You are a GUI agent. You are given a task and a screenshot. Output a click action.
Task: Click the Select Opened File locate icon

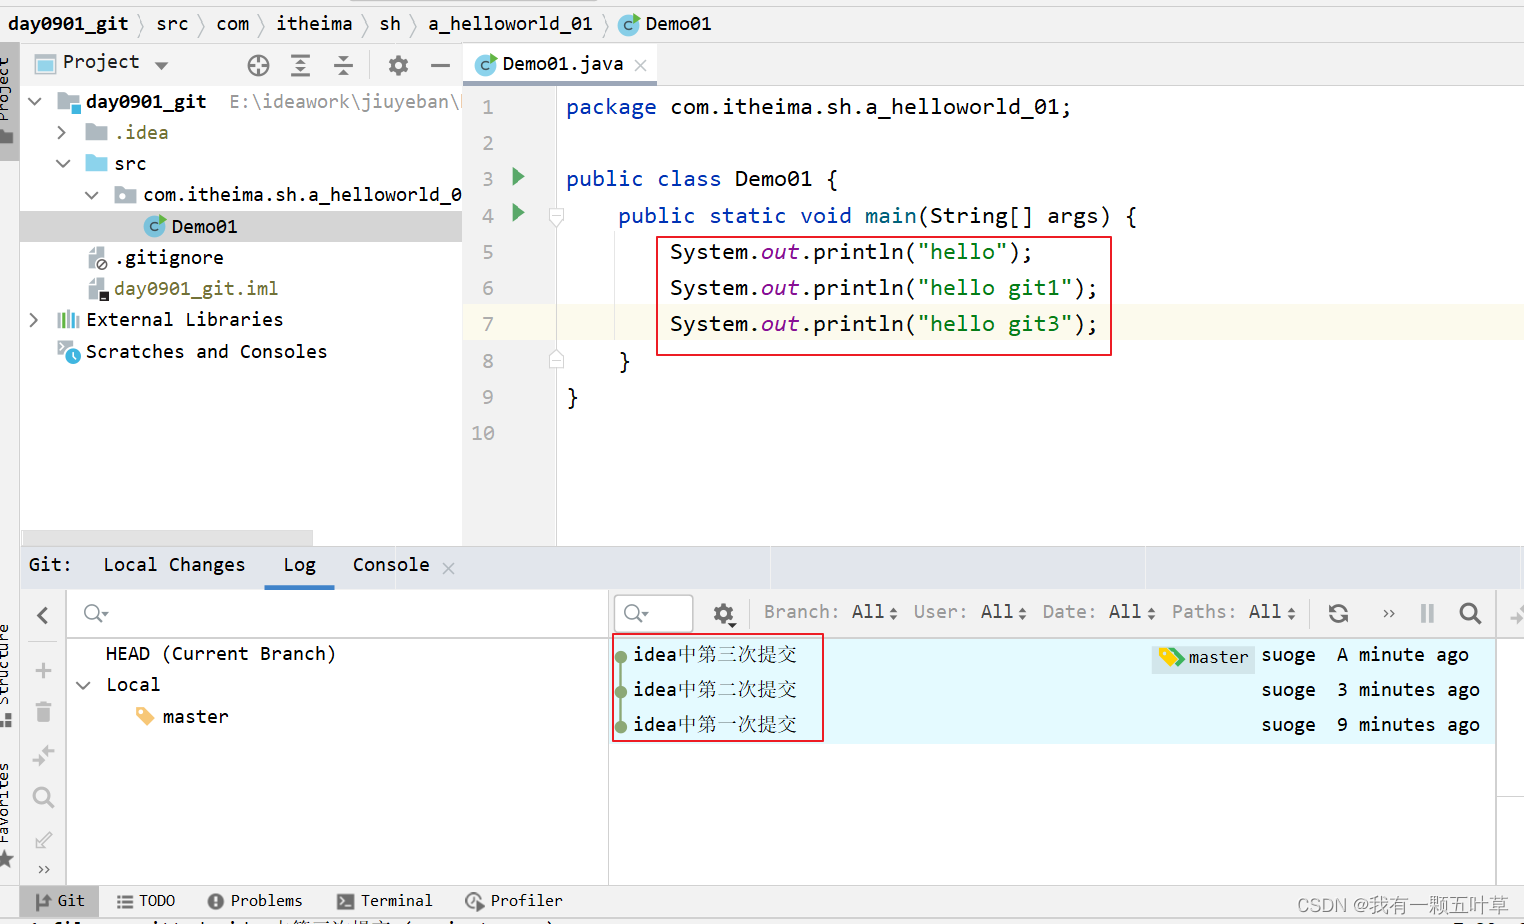258,65
